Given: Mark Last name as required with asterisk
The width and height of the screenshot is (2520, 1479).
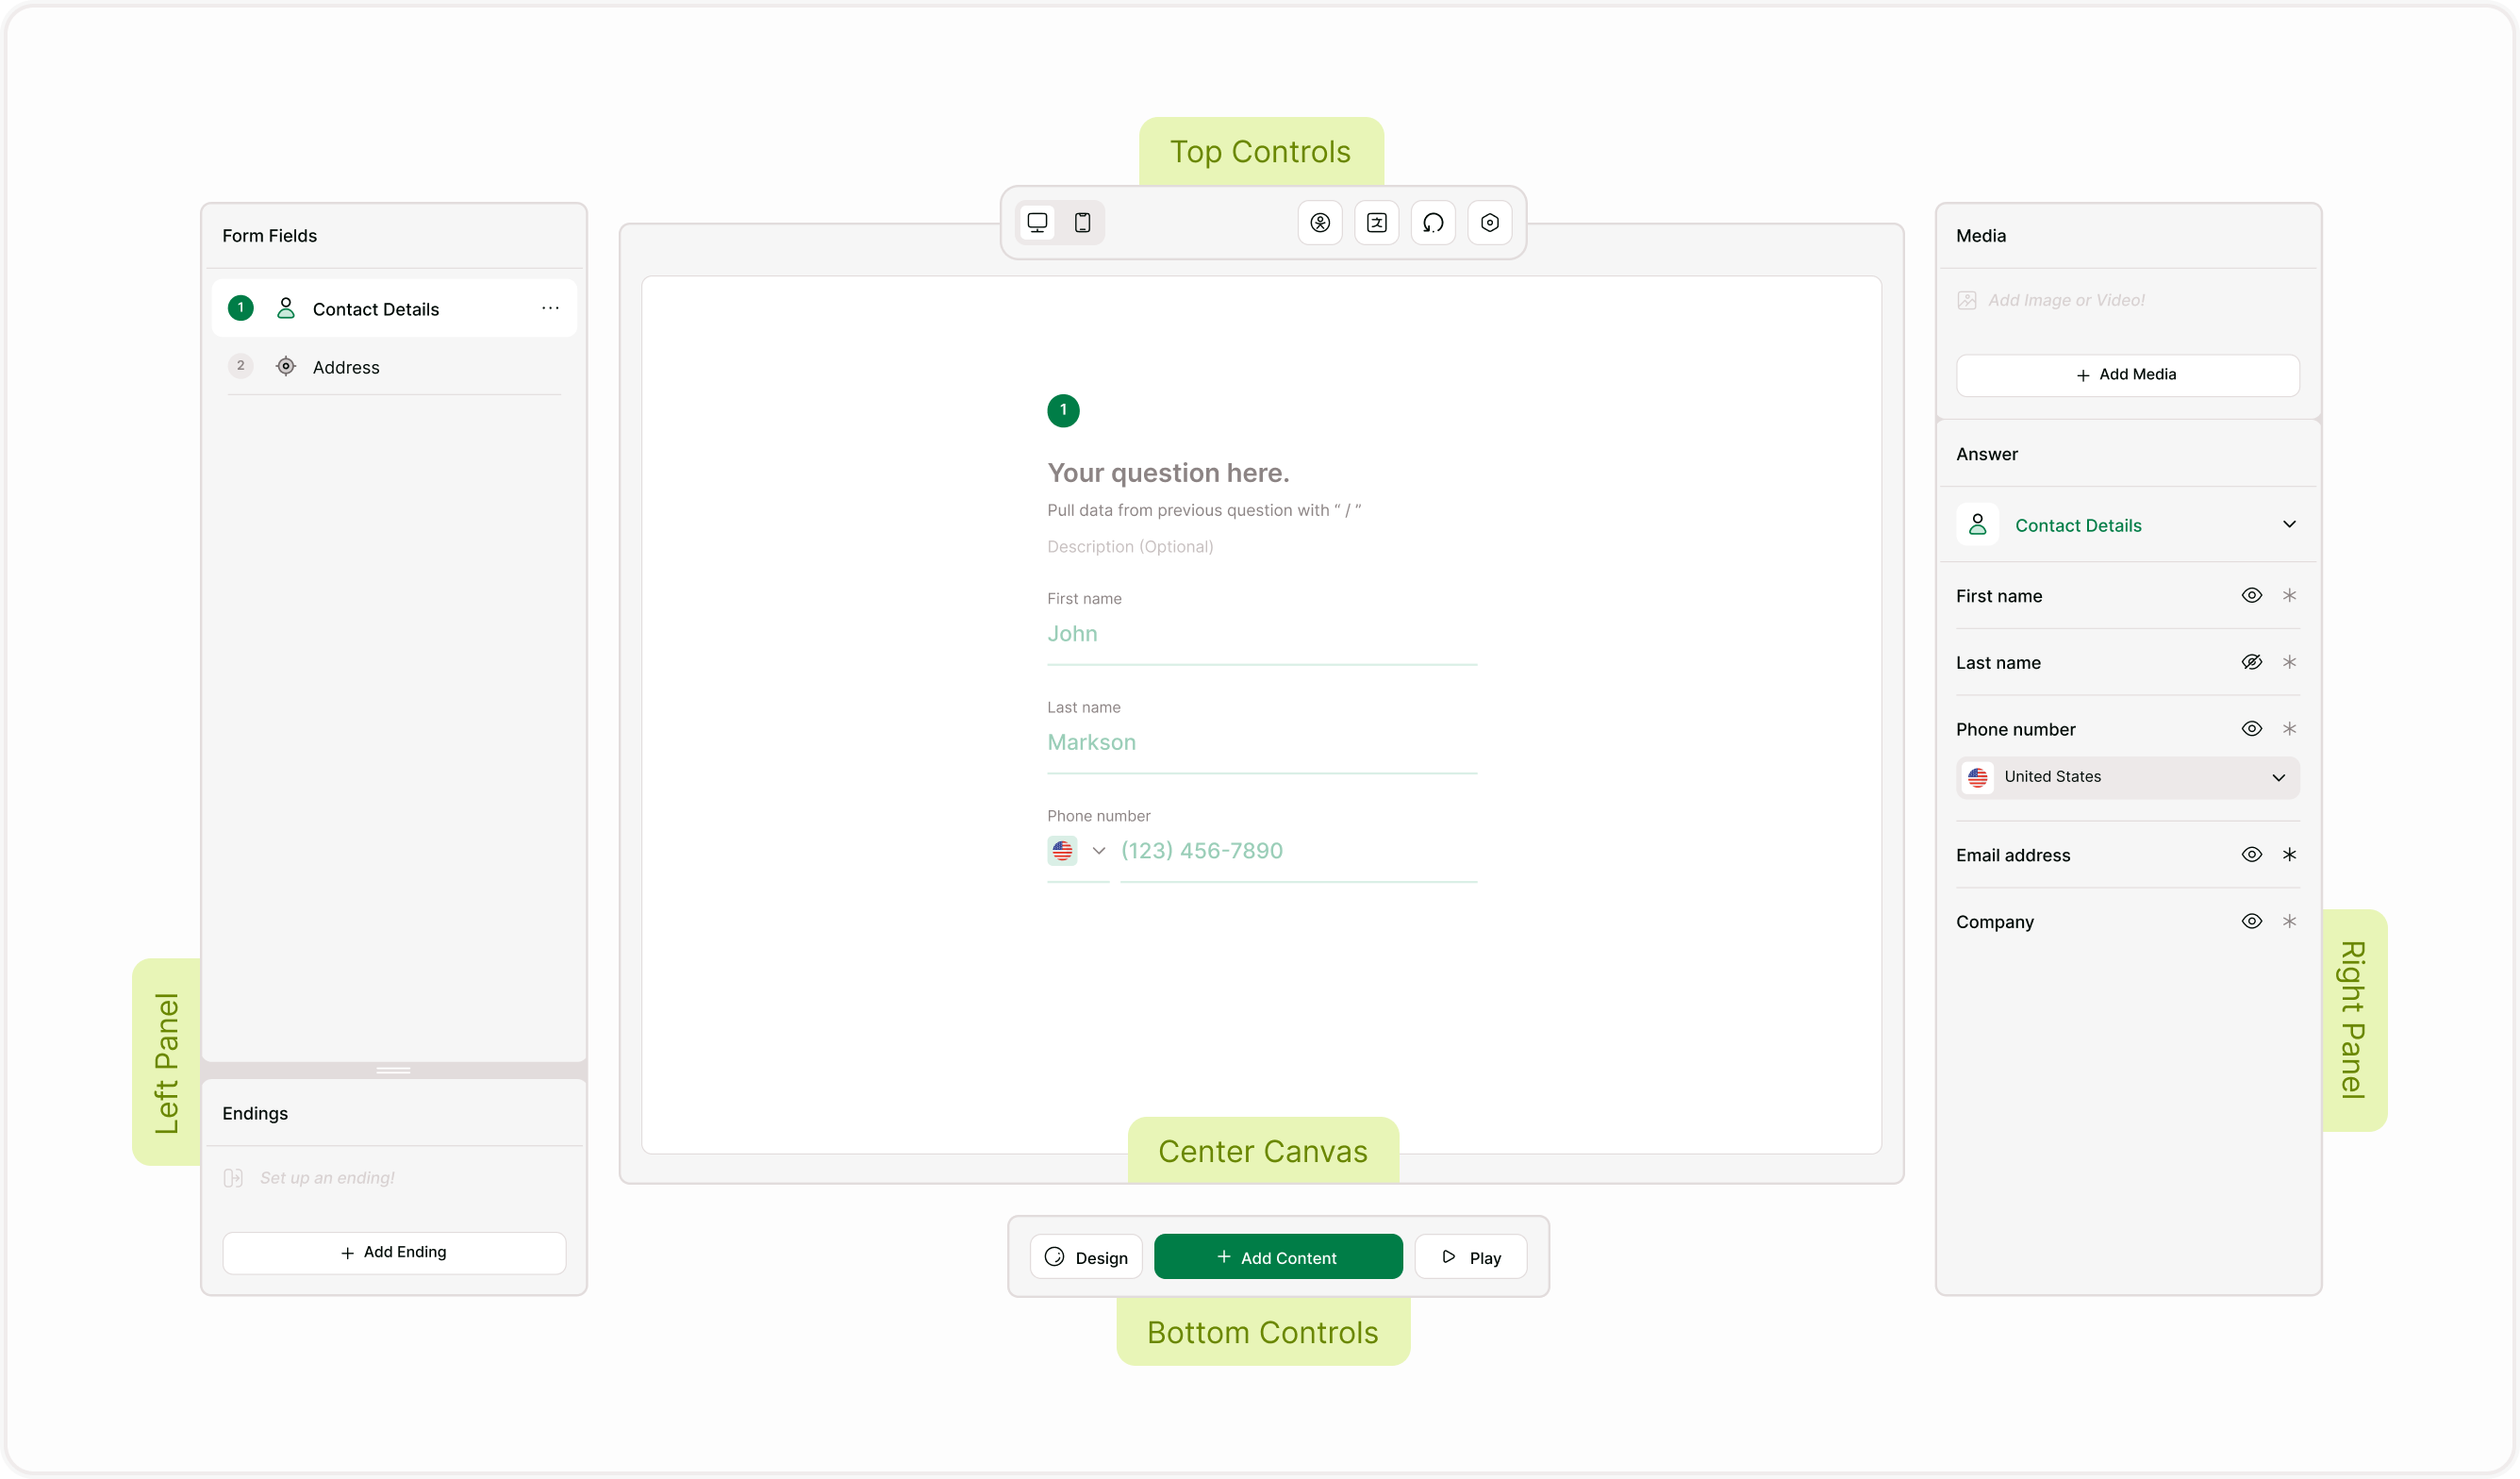Looking at the screenshot, I should click(2289, 662).
